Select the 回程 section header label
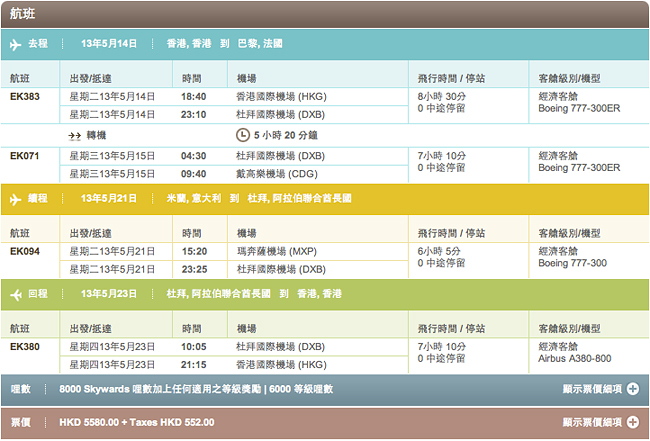 coord(37,294)
